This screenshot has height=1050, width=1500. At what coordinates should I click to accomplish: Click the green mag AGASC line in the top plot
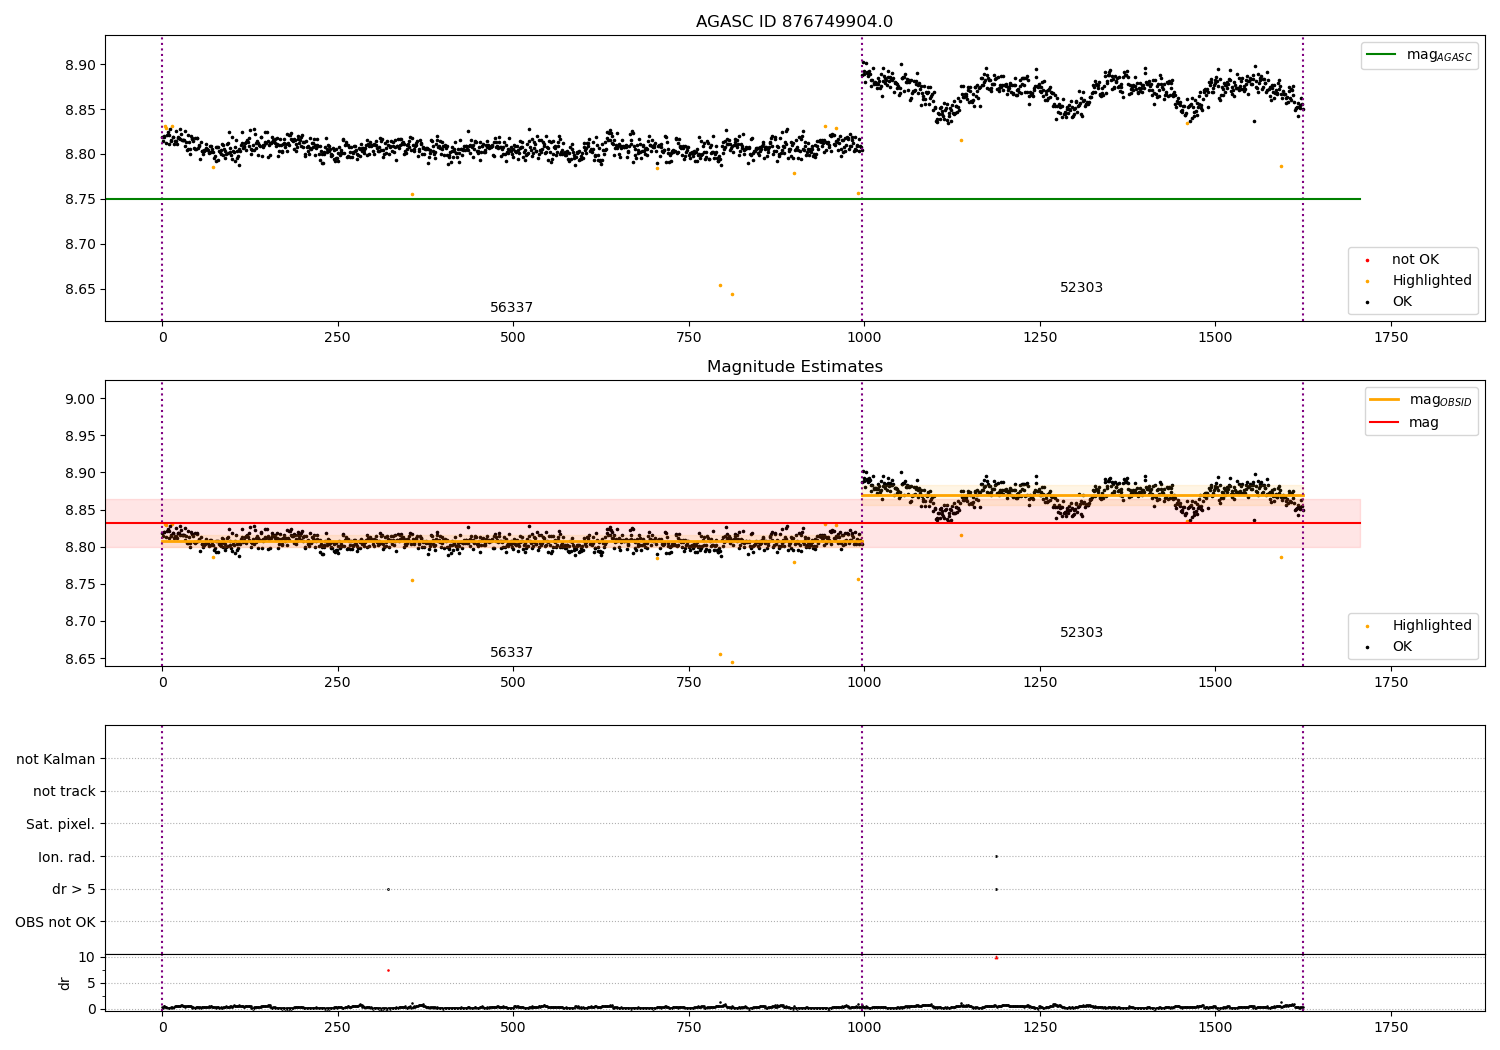[733, 199]
